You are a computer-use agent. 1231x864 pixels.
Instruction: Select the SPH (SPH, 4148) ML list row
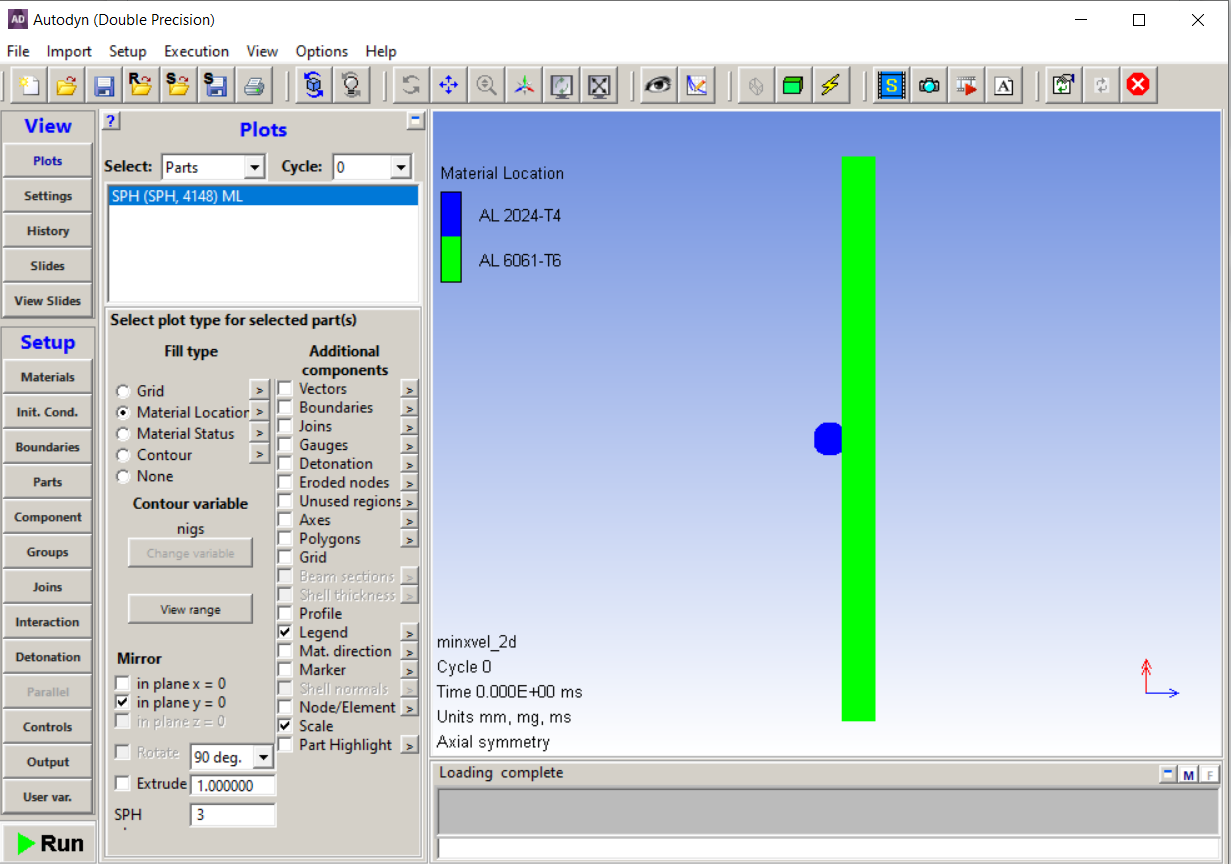pyautogui.click(x=263, y=197)
